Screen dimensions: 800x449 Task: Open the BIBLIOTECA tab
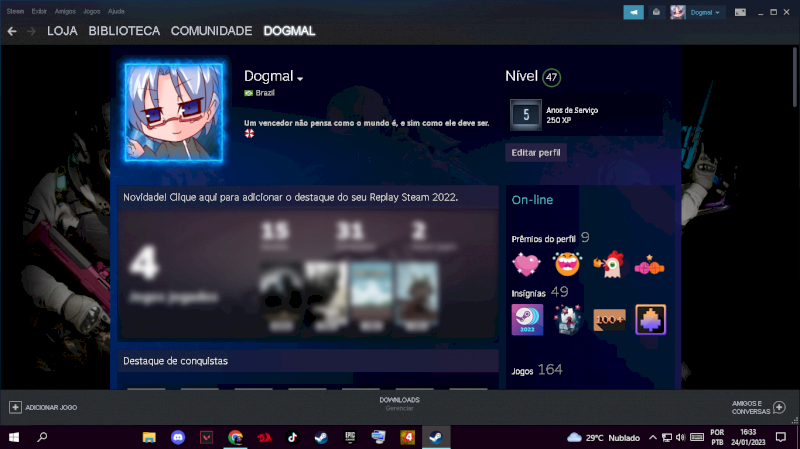(x=124, y=31)
